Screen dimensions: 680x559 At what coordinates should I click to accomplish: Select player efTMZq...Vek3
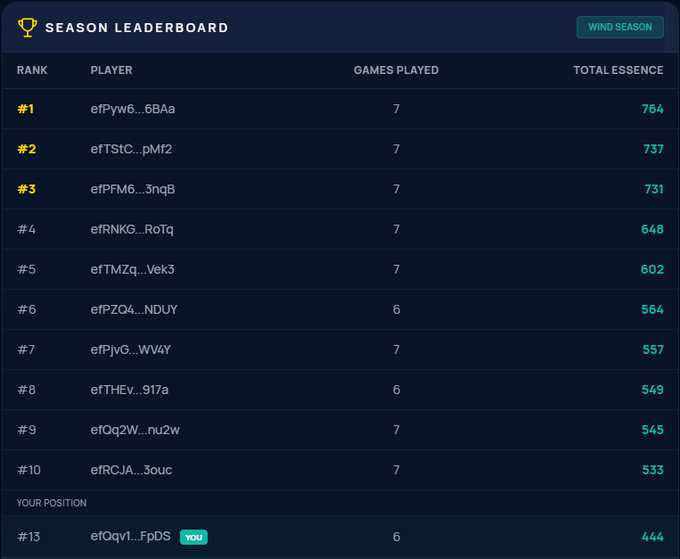tap(132, 269)
